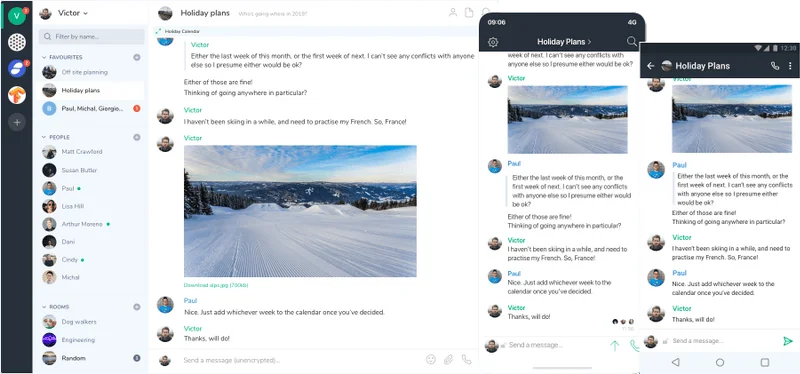Open the Victor user menu dropdown

coord(64,13)
